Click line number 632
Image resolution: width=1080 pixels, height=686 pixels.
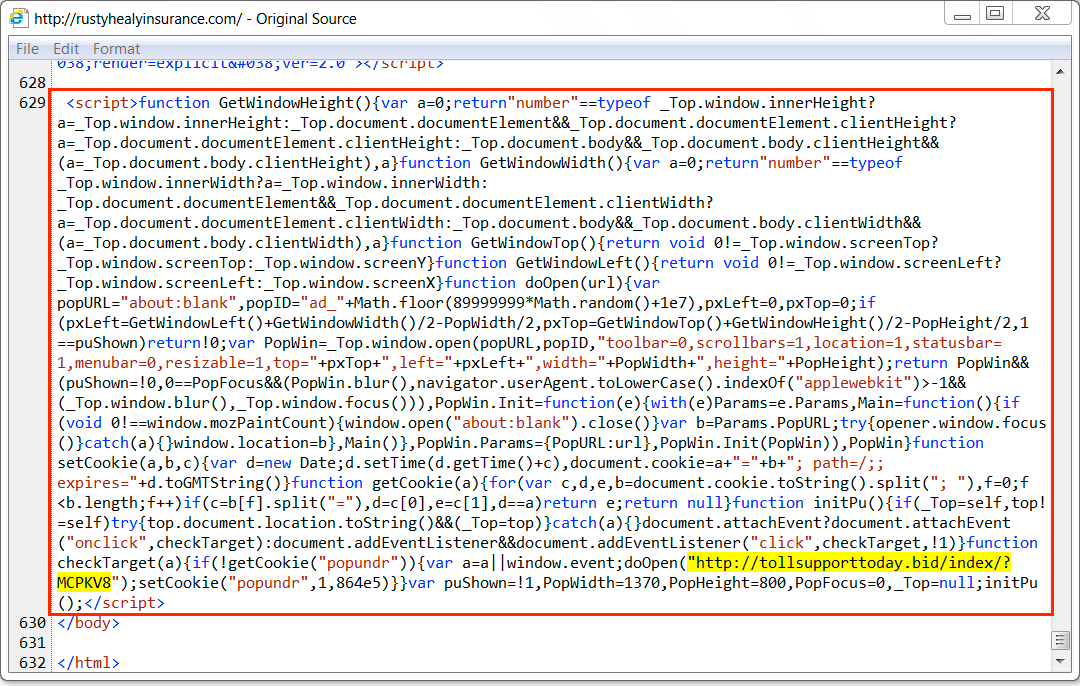tap(32, 663)
